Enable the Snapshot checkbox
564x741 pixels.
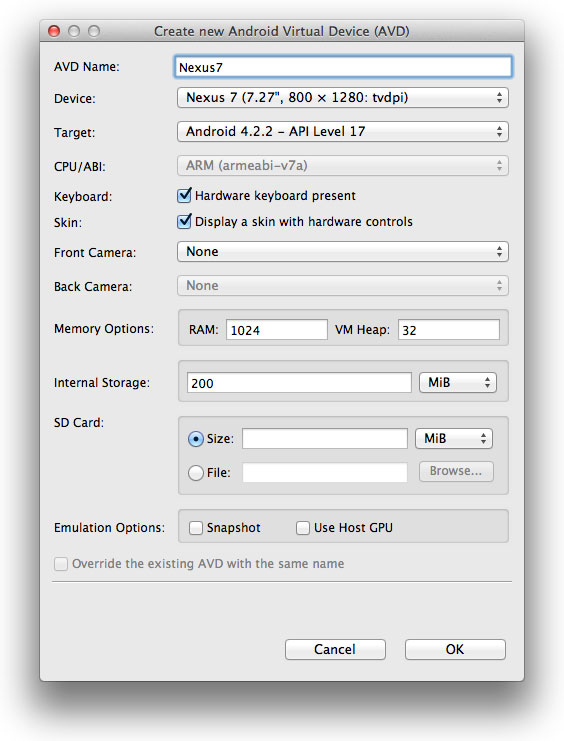tap(196, 528)
